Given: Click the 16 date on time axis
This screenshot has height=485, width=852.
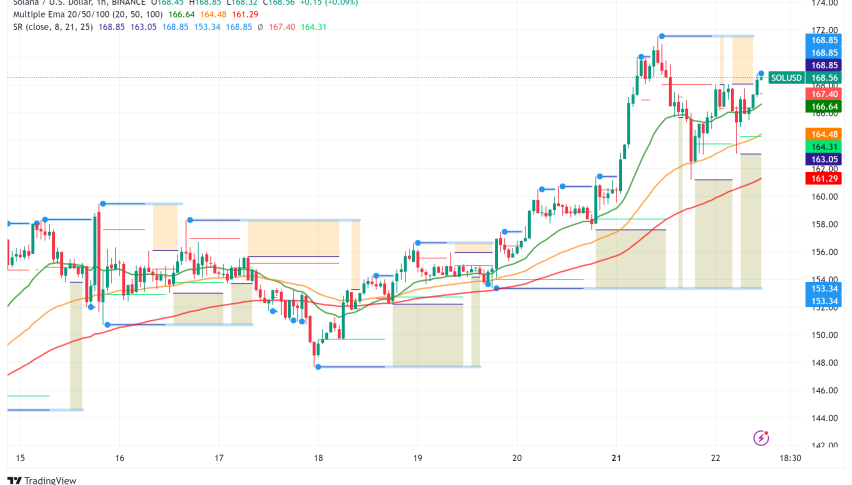Looking at the screenshot, I should tap(120, 458).
